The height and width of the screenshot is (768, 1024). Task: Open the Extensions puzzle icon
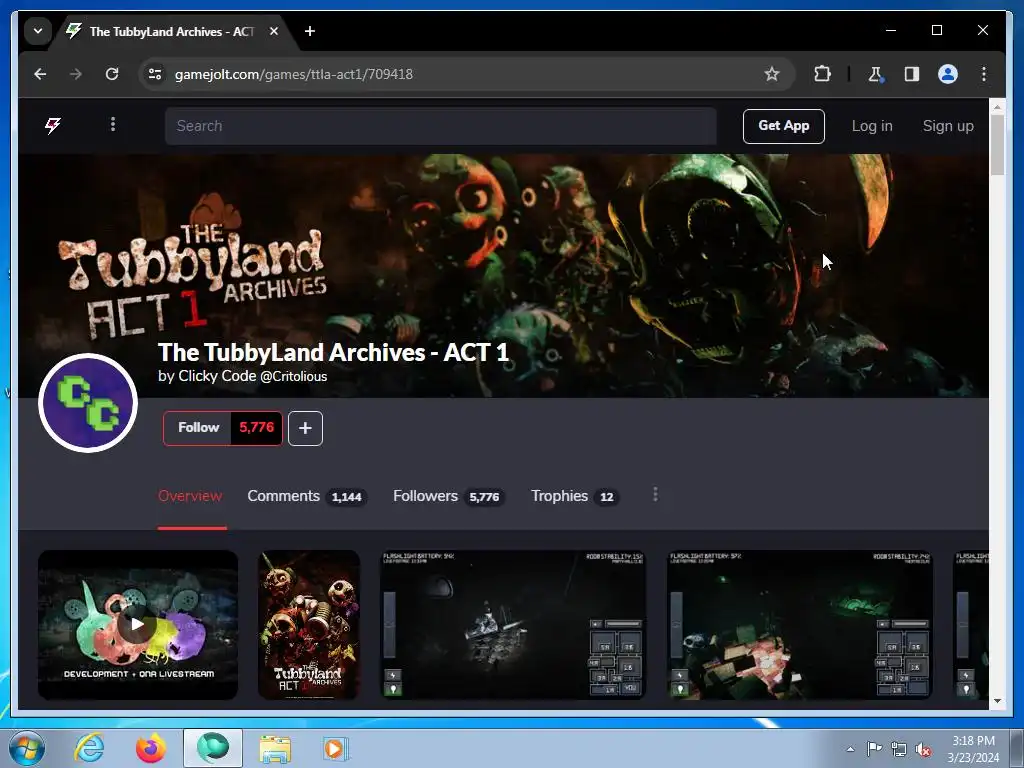[822, 74]
